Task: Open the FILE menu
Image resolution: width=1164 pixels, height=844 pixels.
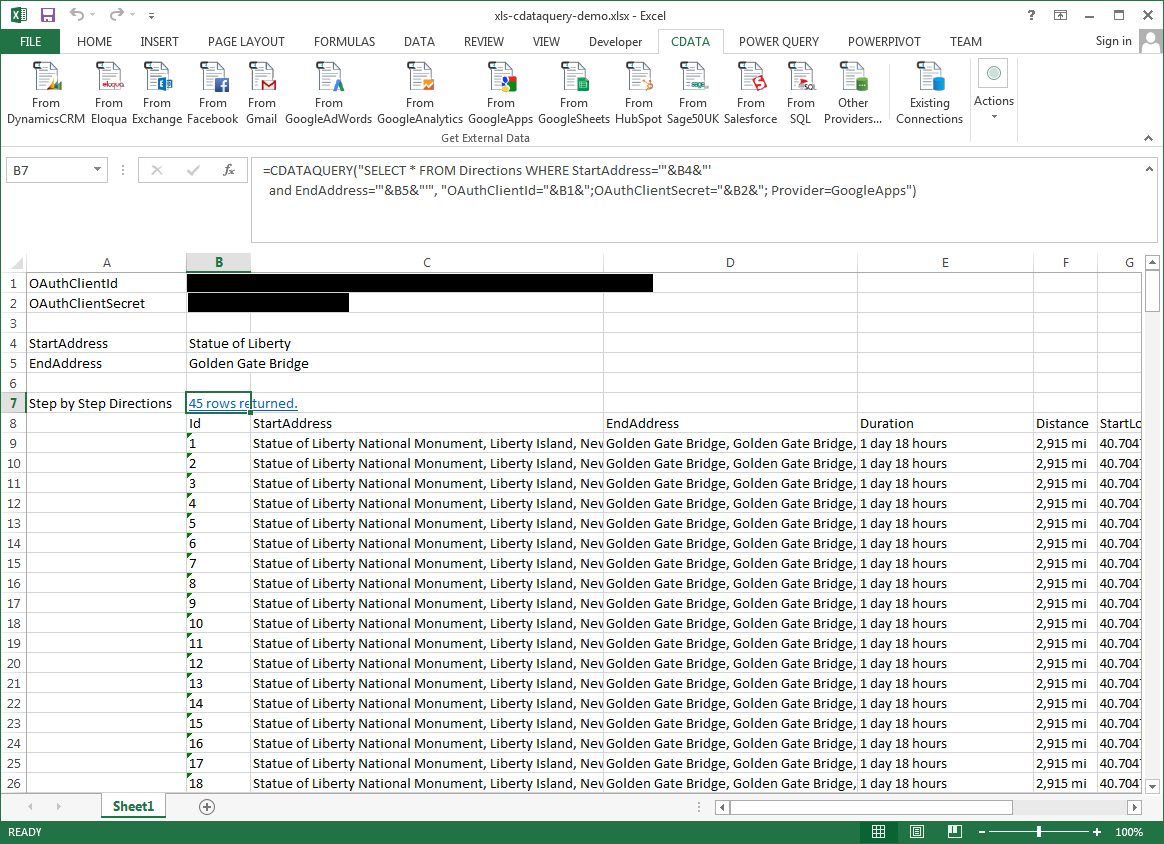Action: pos(30,42)
